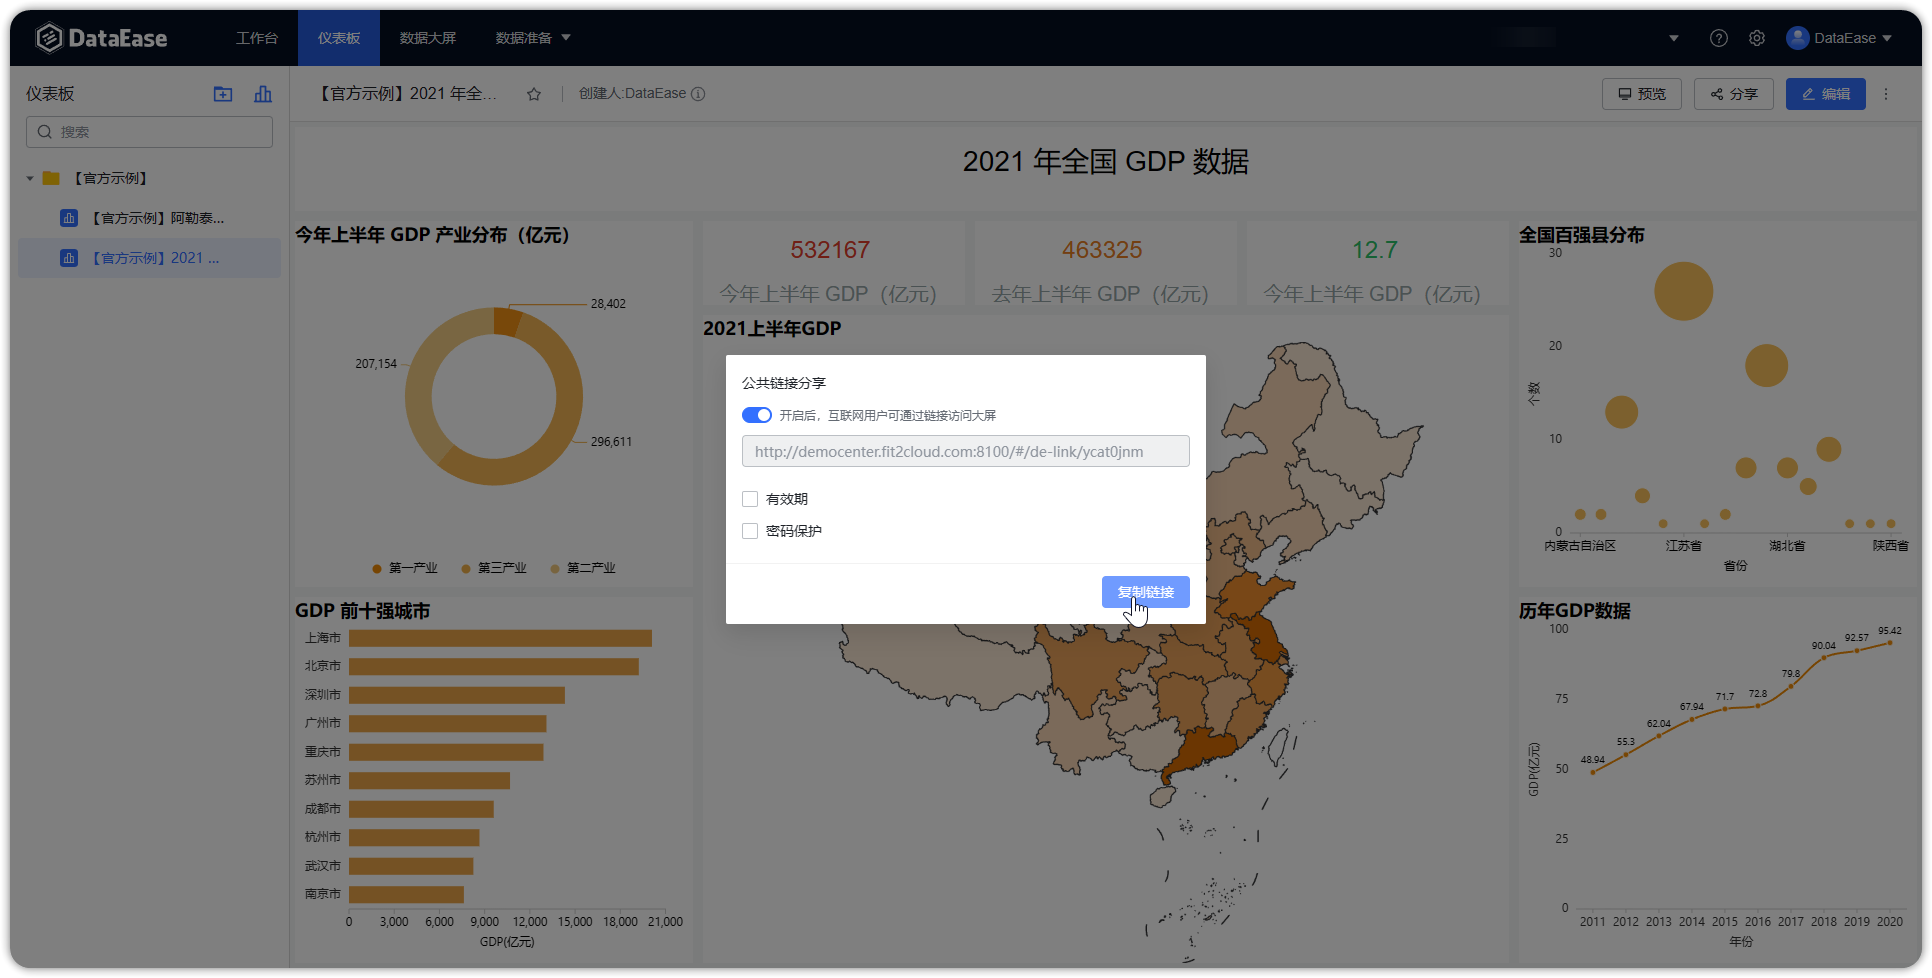
Task: Click the 预览 button
Action: point(1641,93)
